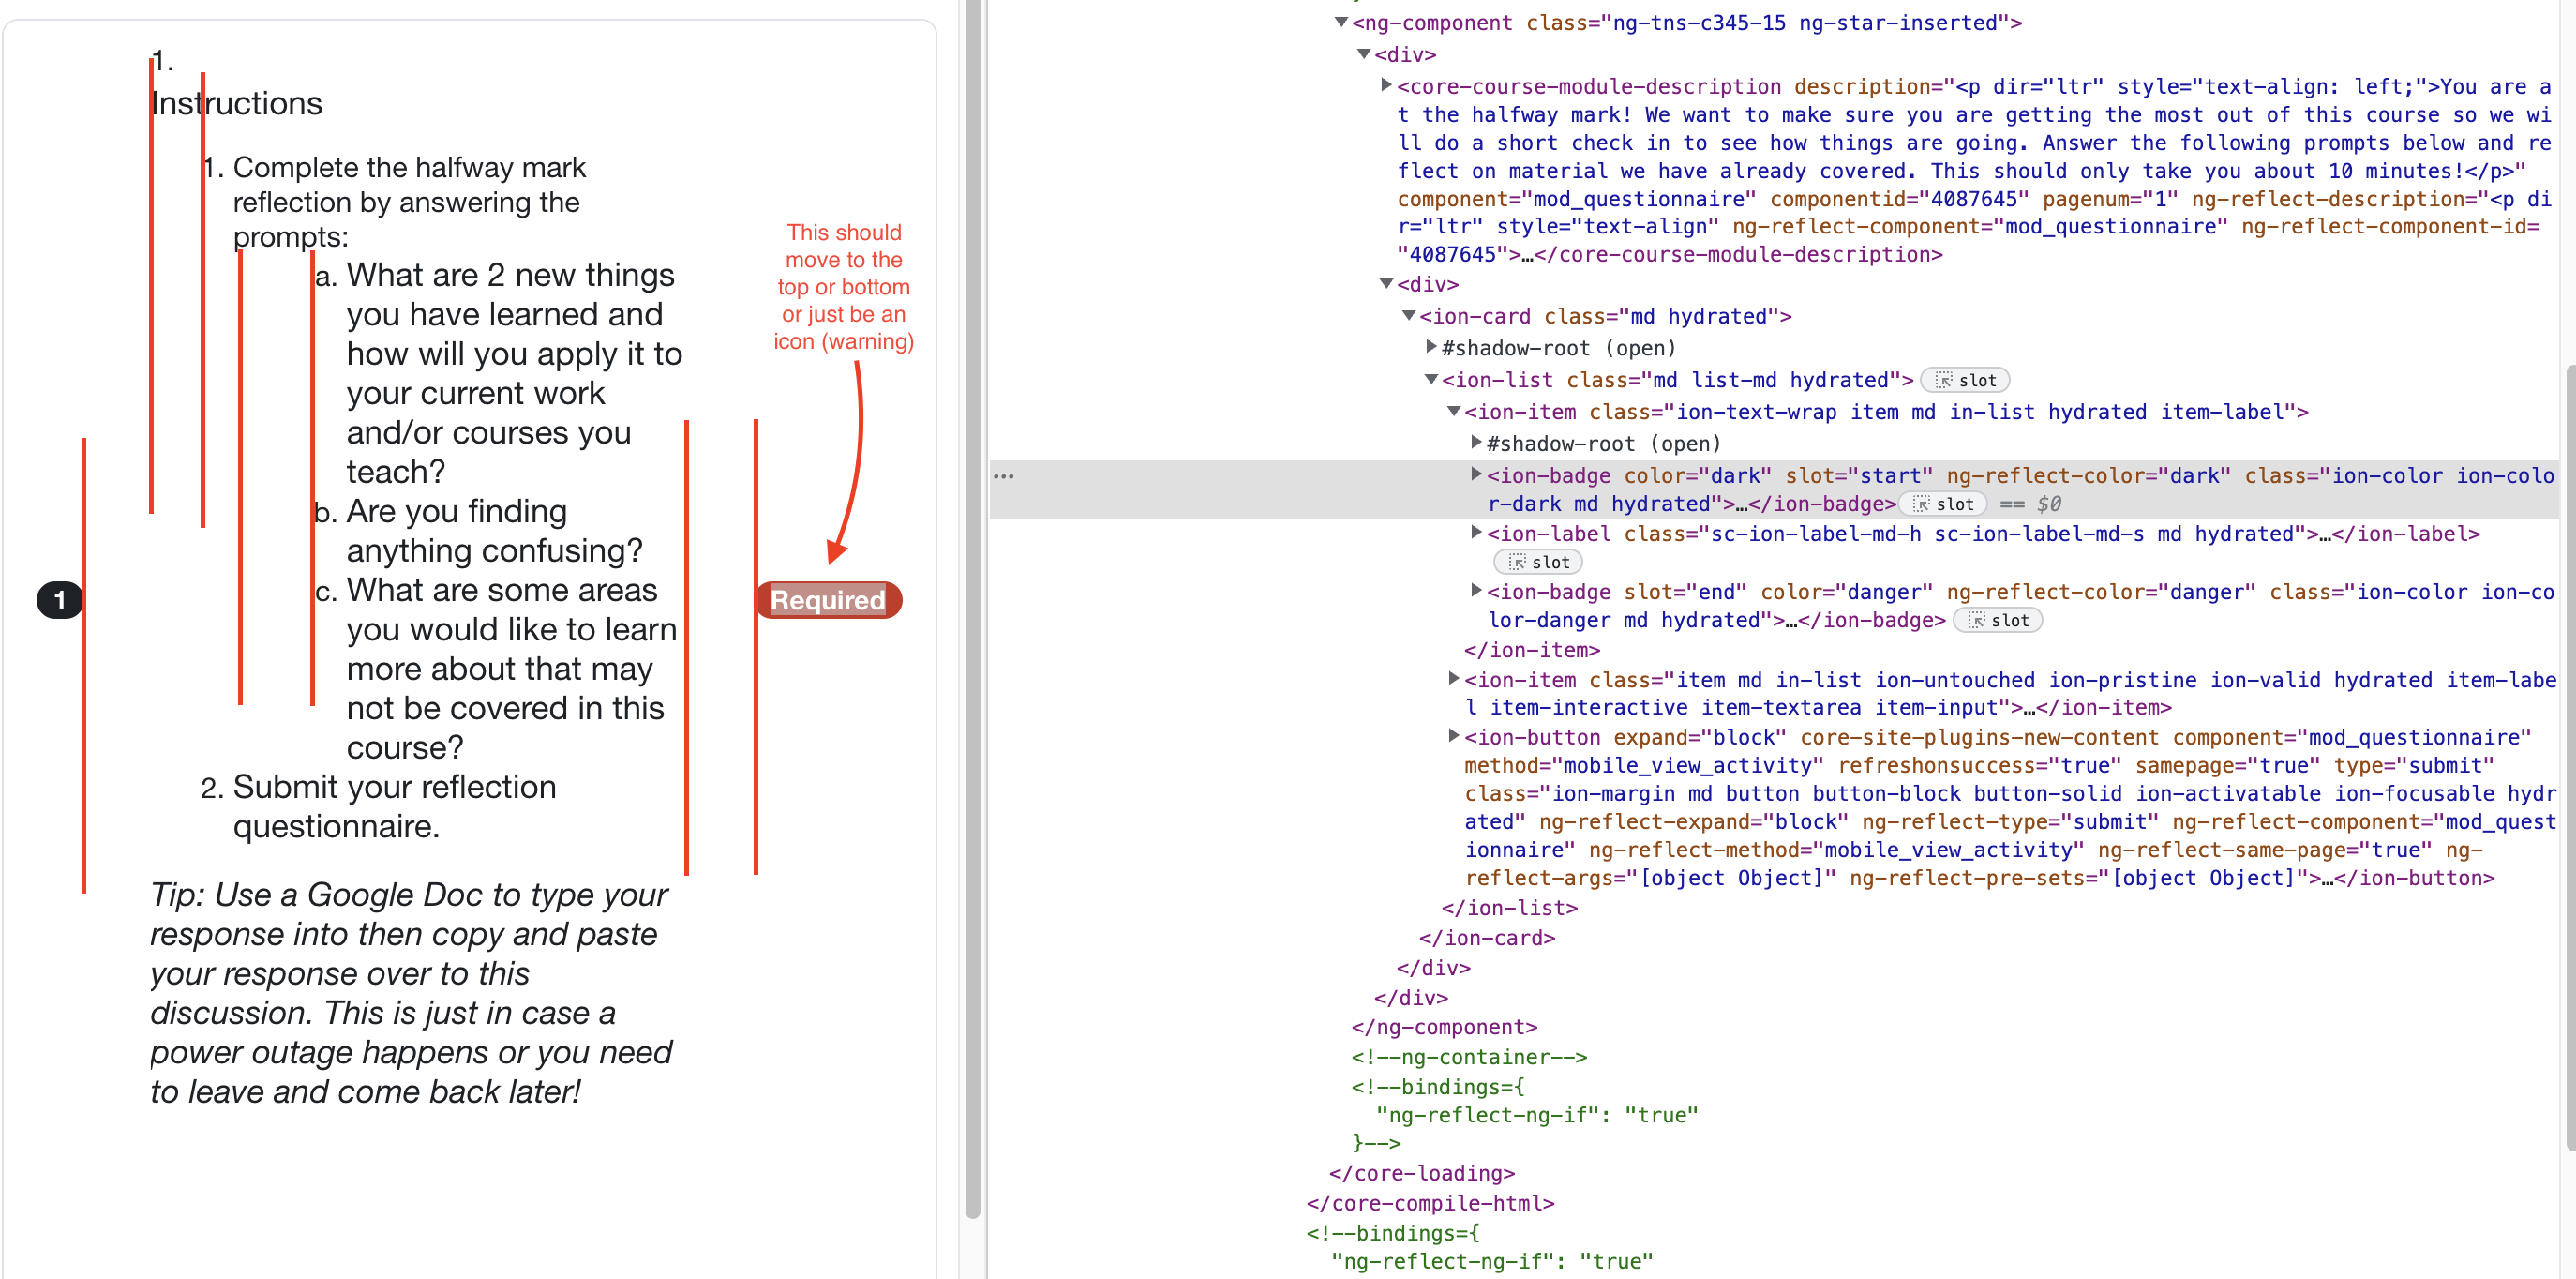Select the closing ion-list tag
2576x1279 pixels.
point(1510,908)
